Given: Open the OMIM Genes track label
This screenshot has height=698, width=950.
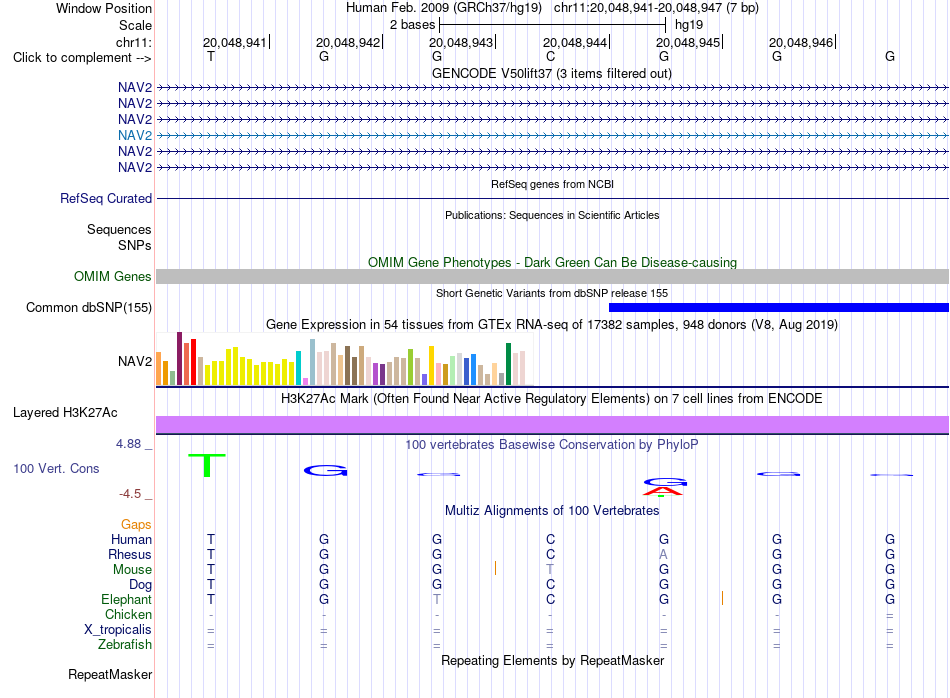Looking at the screenshot, I should click(113, 276).
